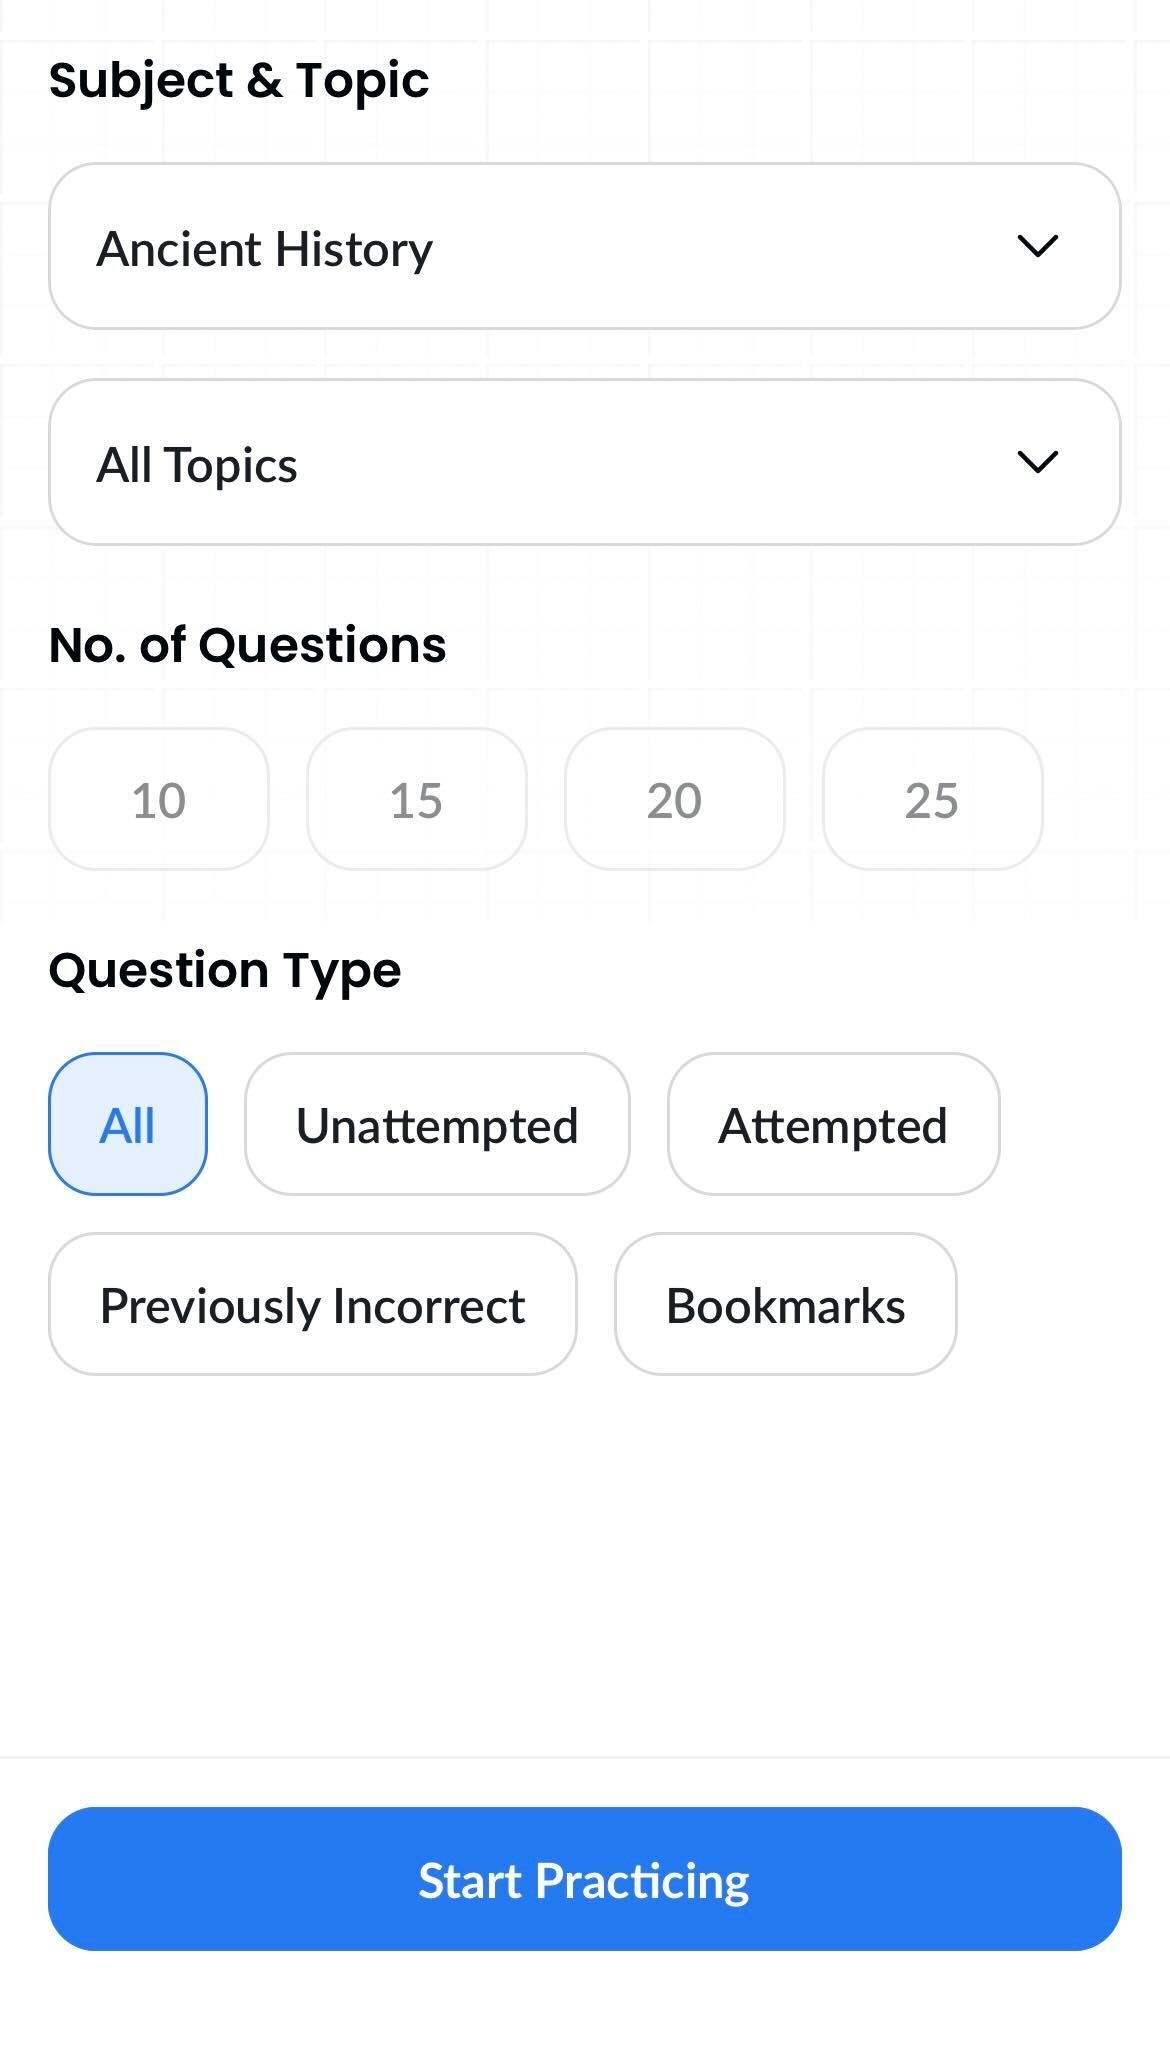Tap the All Topics text label
This screenshot has width=1170, height=2050.
coord(197,465)
